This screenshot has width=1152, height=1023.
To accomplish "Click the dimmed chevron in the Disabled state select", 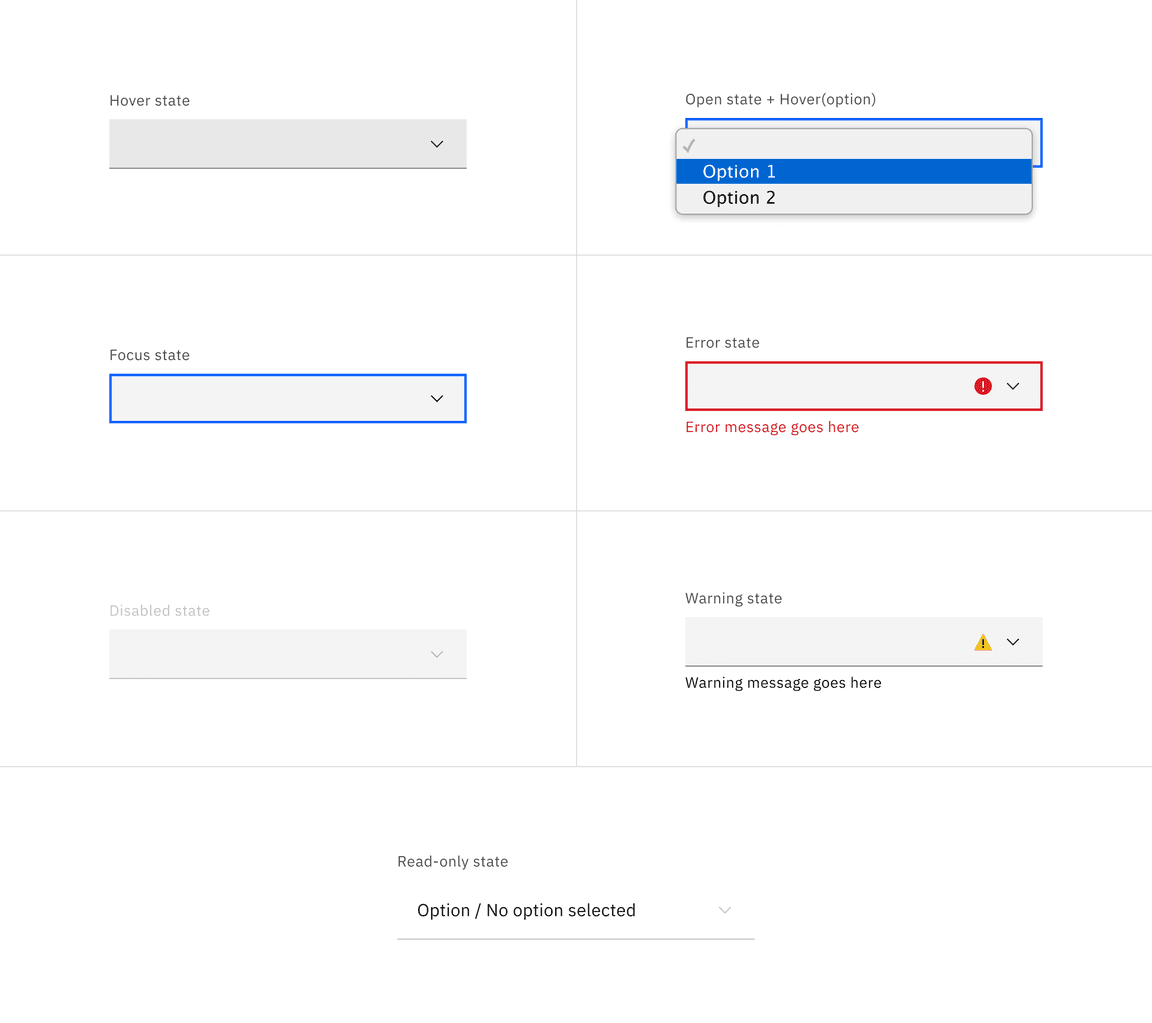I will [436, 654].
